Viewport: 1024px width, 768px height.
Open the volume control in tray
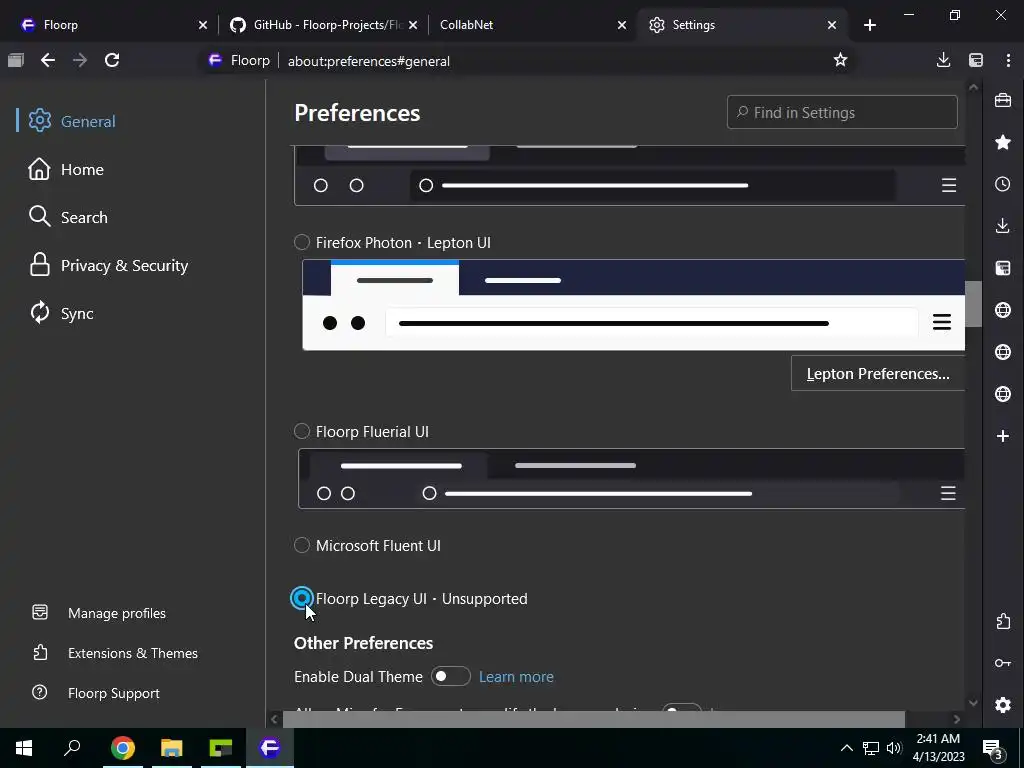[894, 748]
